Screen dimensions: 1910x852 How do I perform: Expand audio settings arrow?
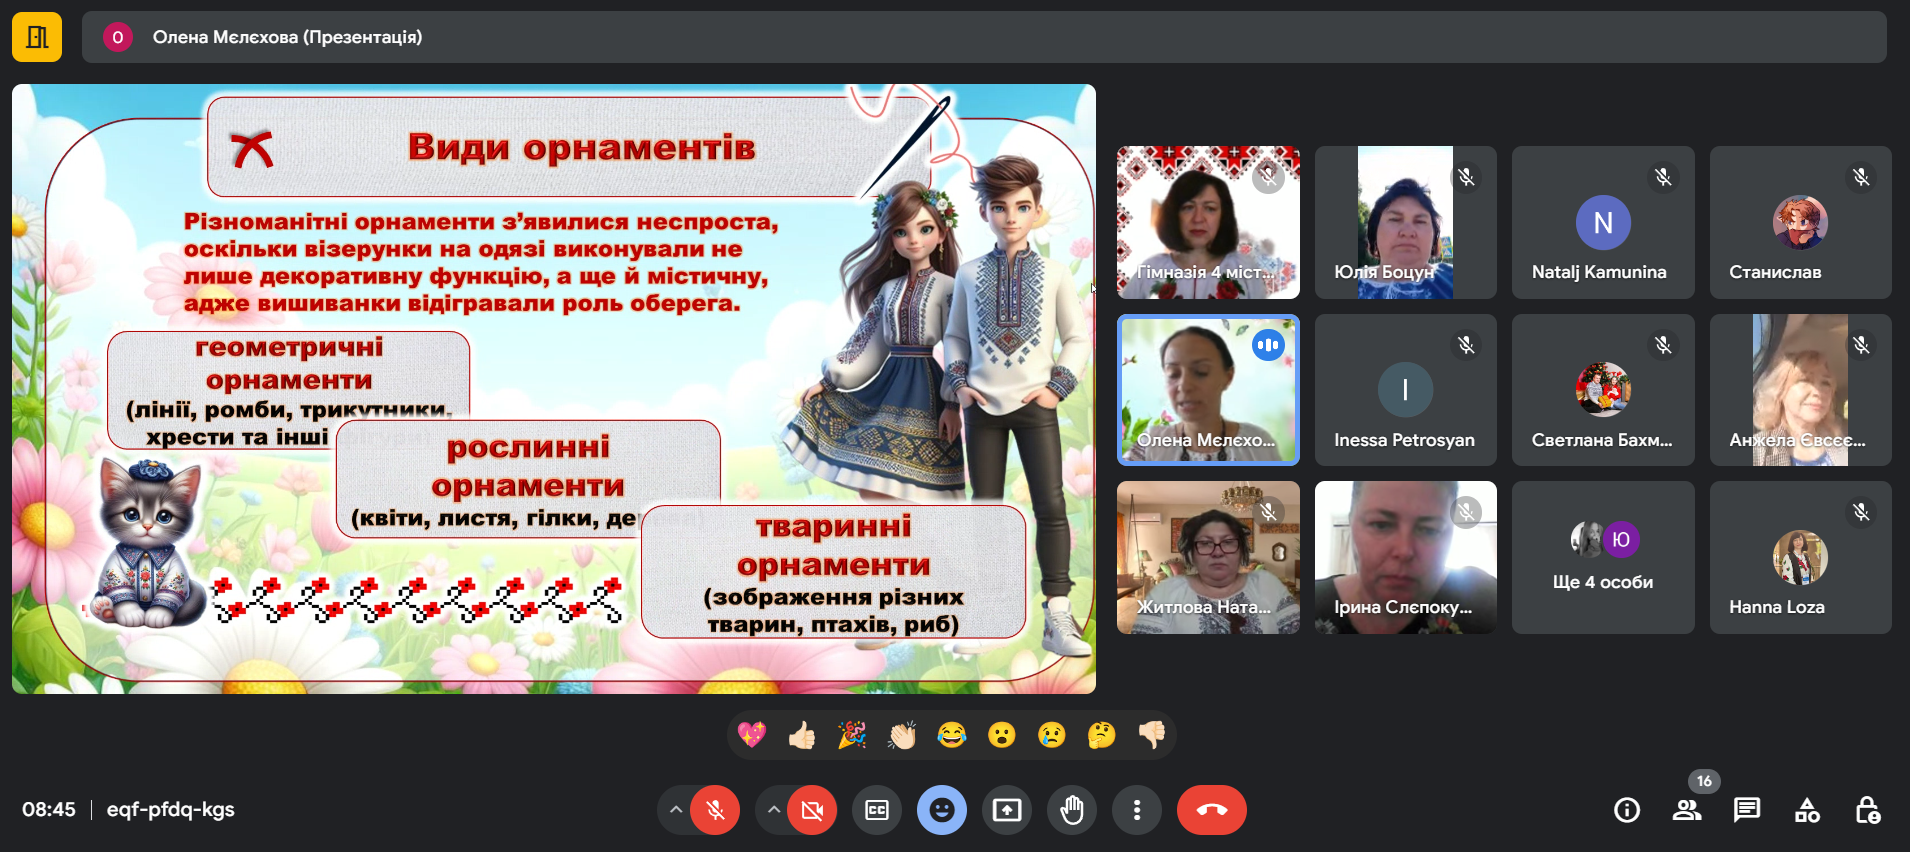click(676, 810)
